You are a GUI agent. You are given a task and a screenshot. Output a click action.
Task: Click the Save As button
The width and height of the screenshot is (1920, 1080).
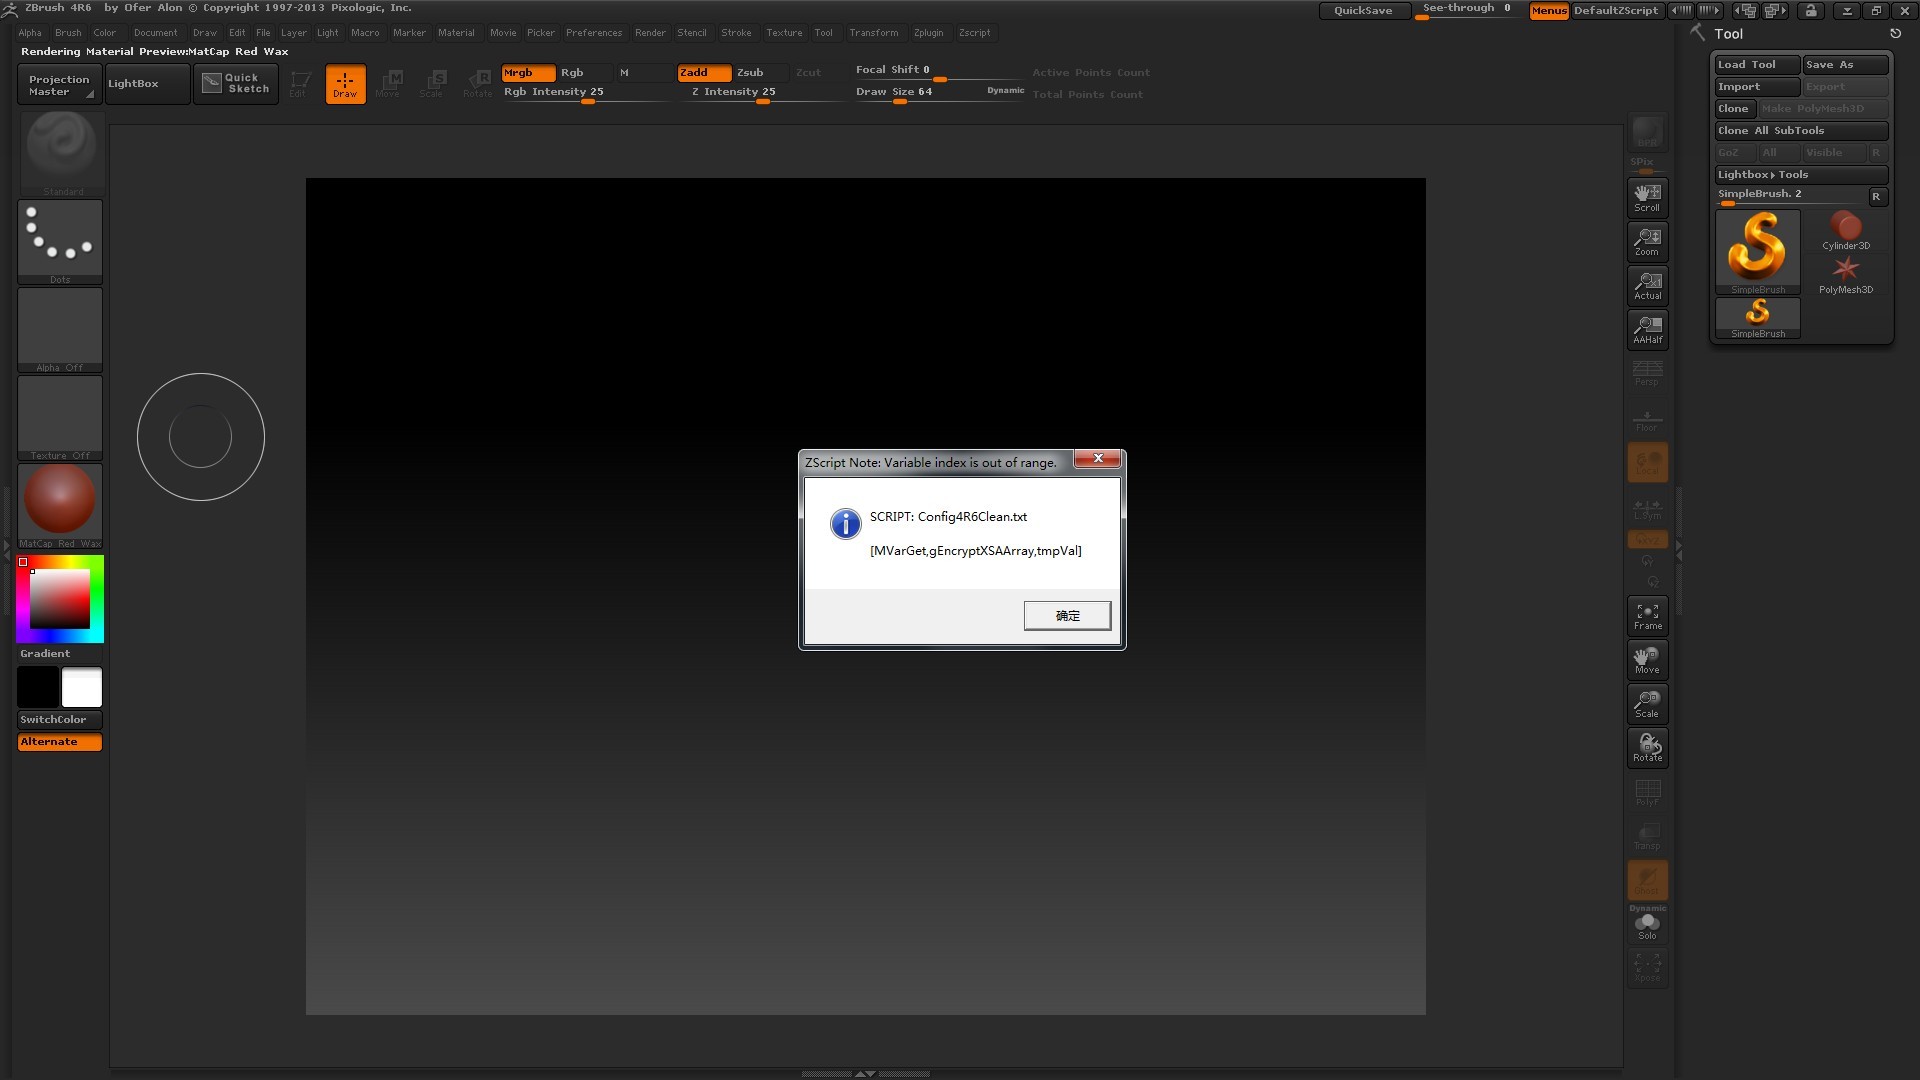pyautogui.click(x=1845, y=65)
